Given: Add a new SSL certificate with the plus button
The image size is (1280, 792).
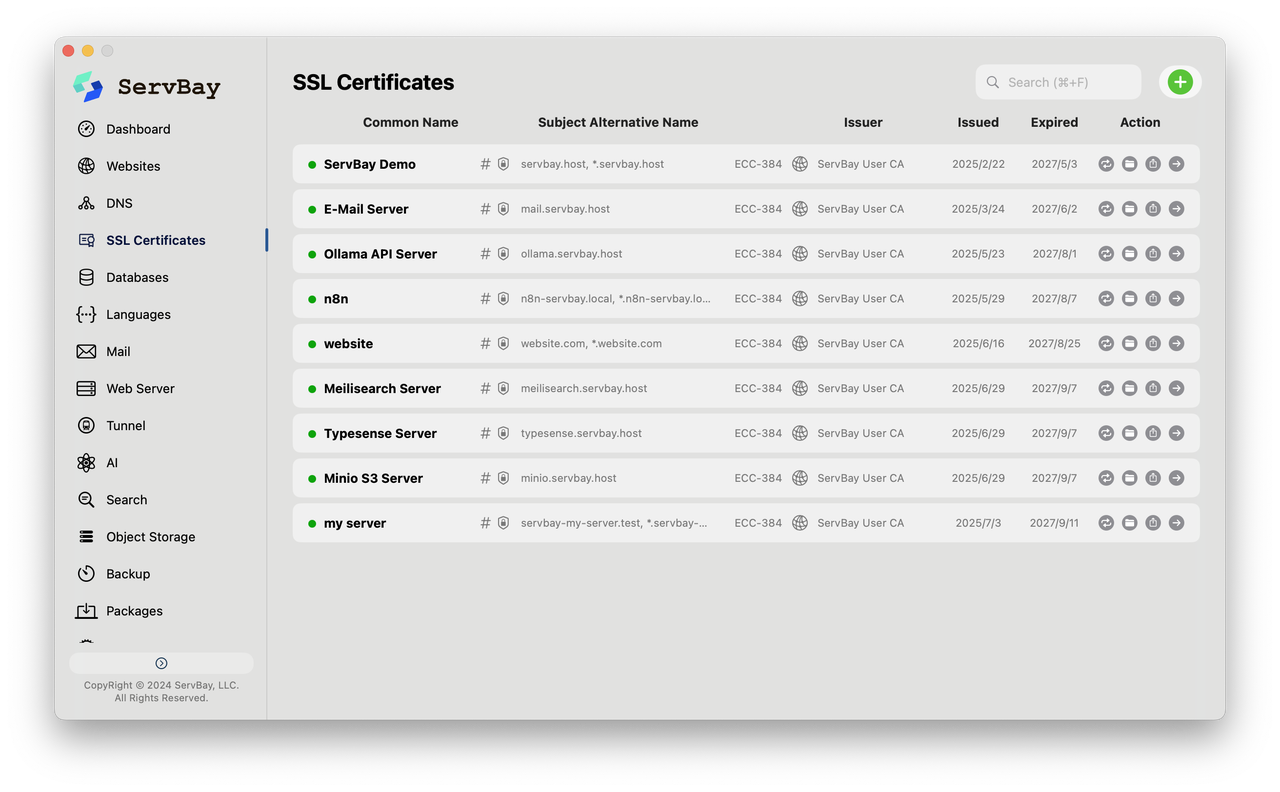Looking at the screenshot, I should coord(1180,82).
